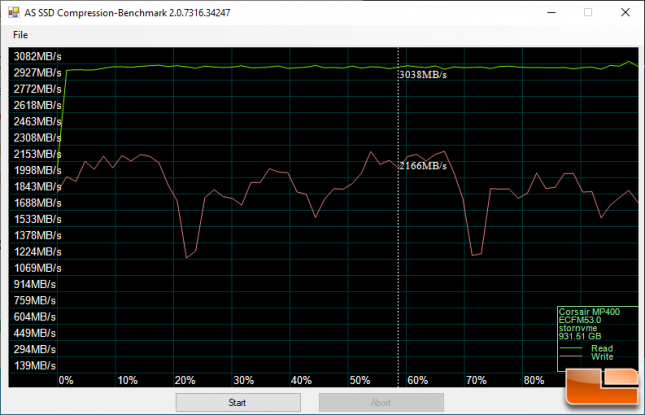Click the greyed-out Abort button
The image size is (645, 415).
click(381, 402)
